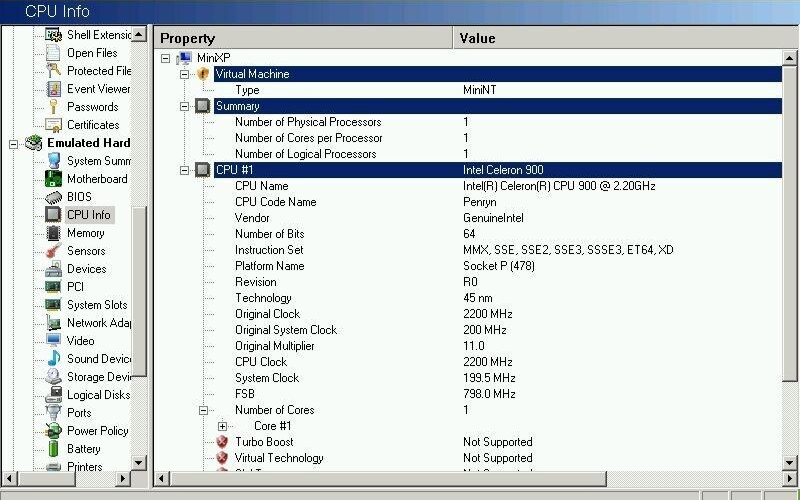Click the Emulated Hardware category icon
The width and height of the screenshot is (800, 500).
click(34, 143)
